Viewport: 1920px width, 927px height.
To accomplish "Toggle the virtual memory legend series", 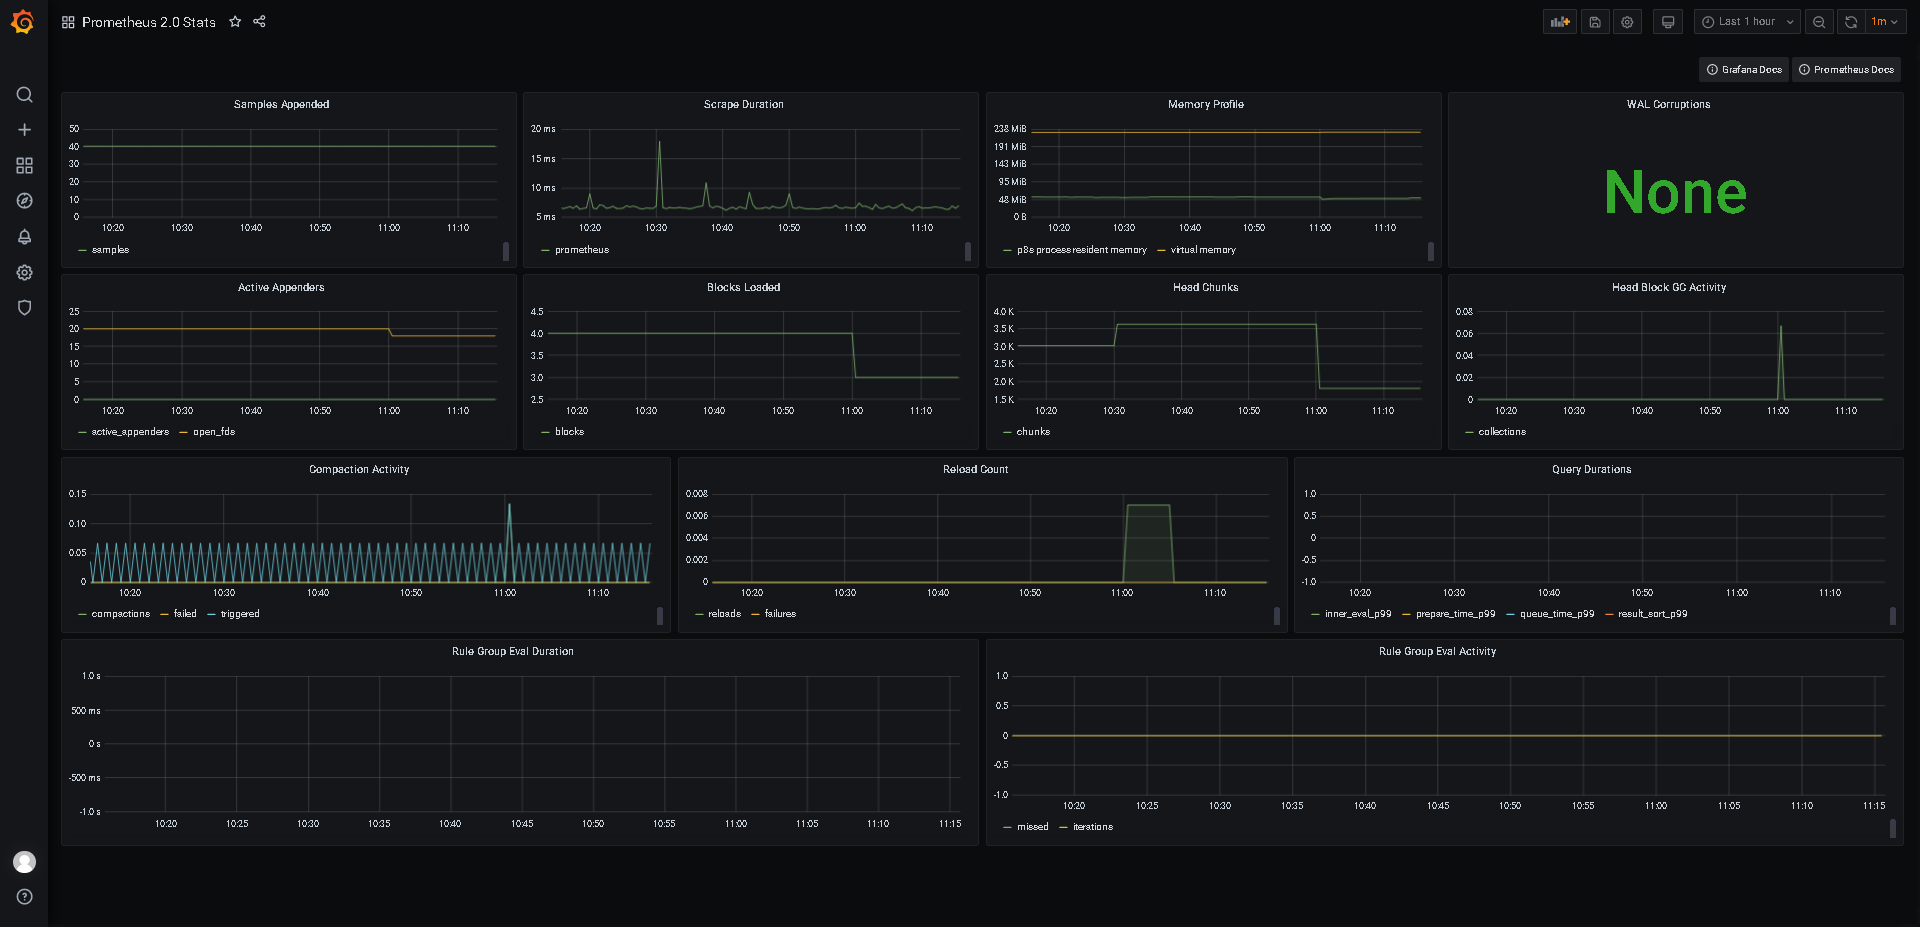I will [1203, 250].
